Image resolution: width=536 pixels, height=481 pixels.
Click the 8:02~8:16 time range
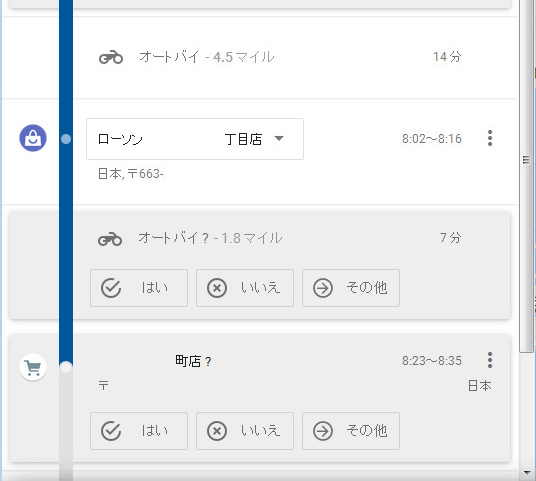432,139
